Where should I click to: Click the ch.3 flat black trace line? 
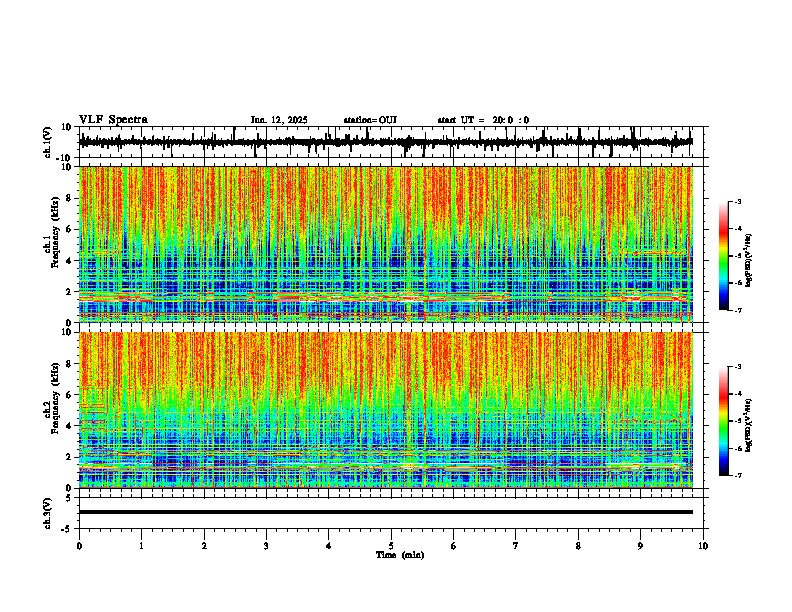[x=385, y=512]
